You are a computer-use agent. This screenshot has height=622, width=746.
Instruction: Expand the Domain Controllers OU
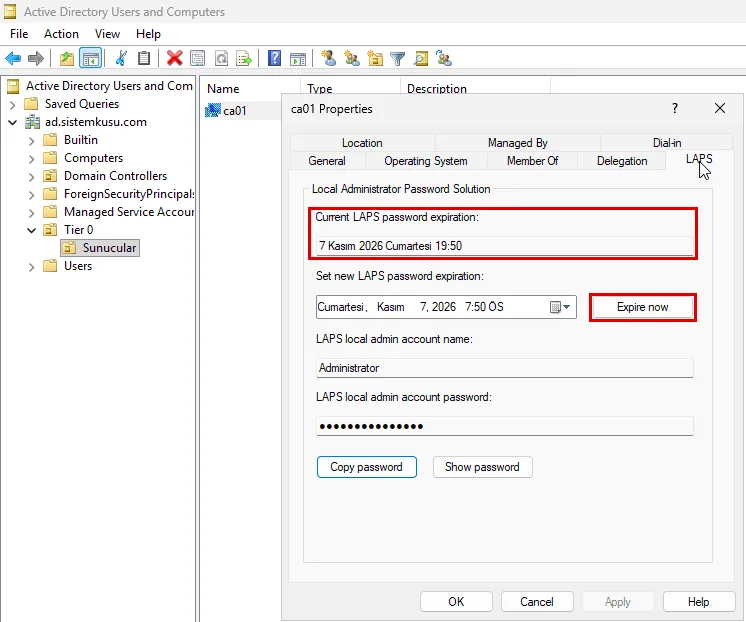click(31, 177)
